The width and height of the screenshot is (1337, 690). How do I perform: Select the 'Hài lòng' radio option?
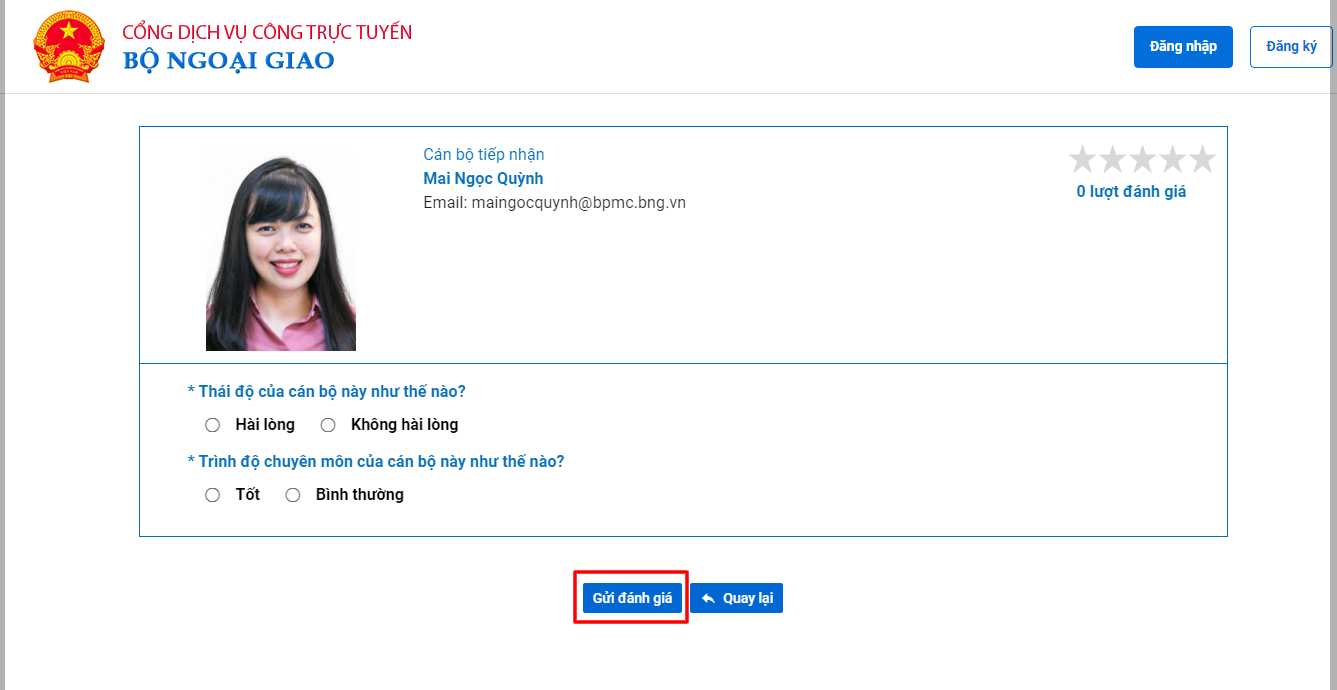pyautogui.click(x=212, y=425)
